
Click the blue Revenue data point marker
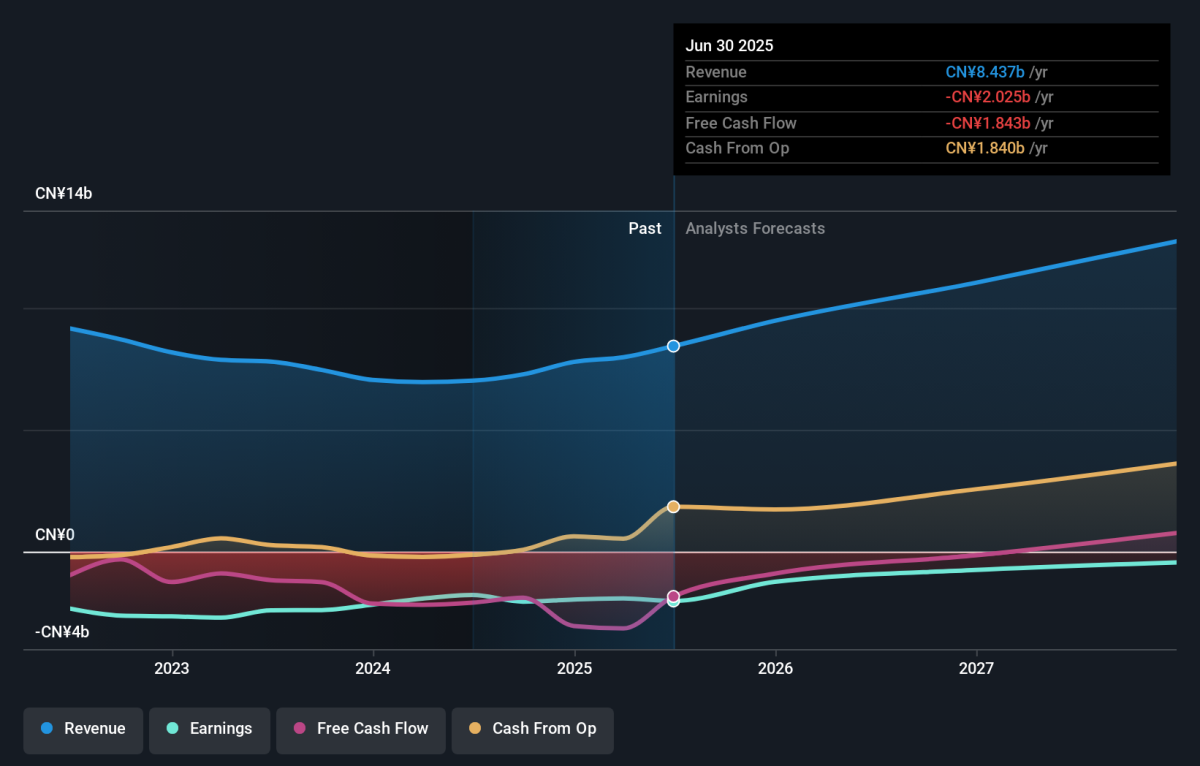click(673, 346)
